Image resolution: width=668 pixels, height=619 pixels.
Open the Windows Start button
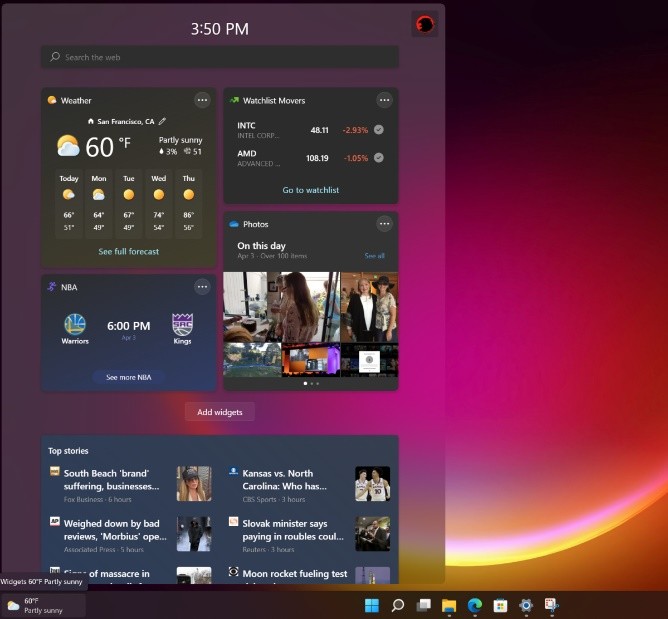[372, 605]
